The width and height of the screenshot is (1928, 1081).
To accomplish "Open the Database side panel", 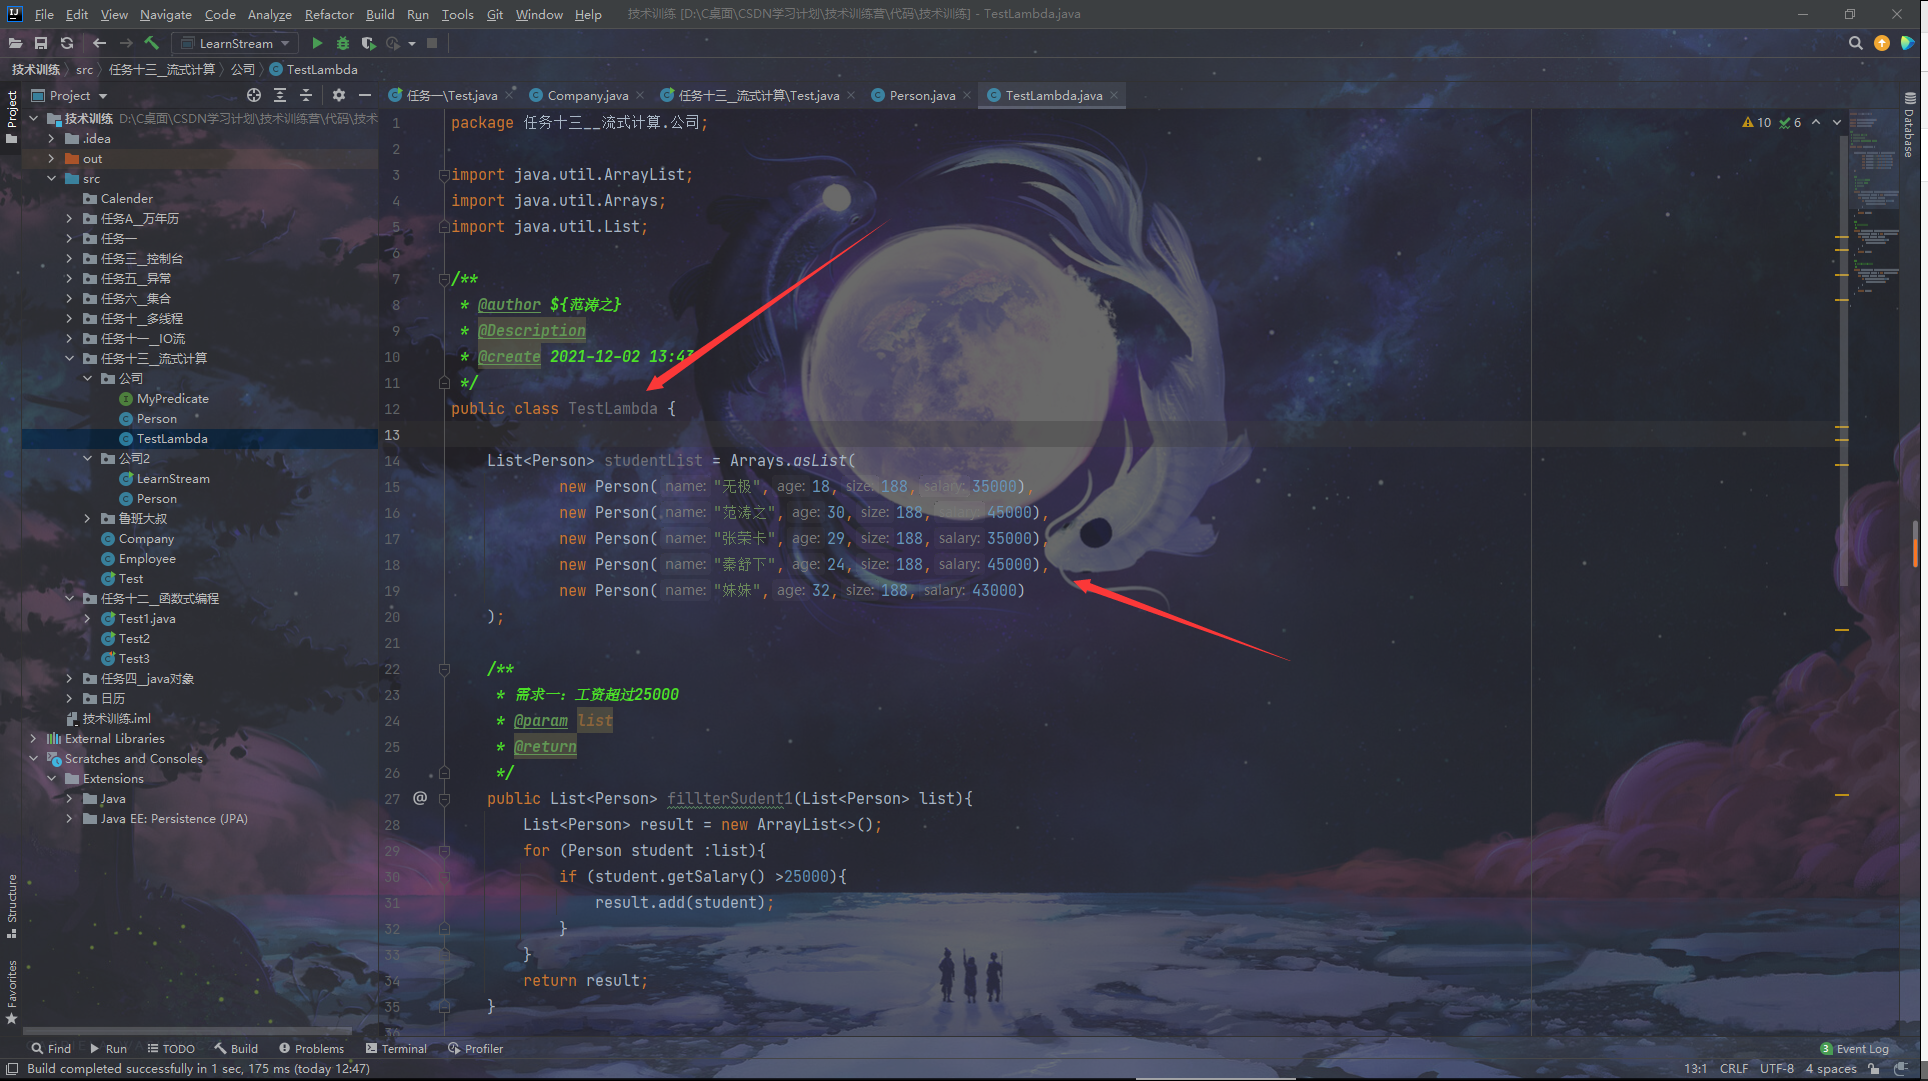I will point(1909,125).
